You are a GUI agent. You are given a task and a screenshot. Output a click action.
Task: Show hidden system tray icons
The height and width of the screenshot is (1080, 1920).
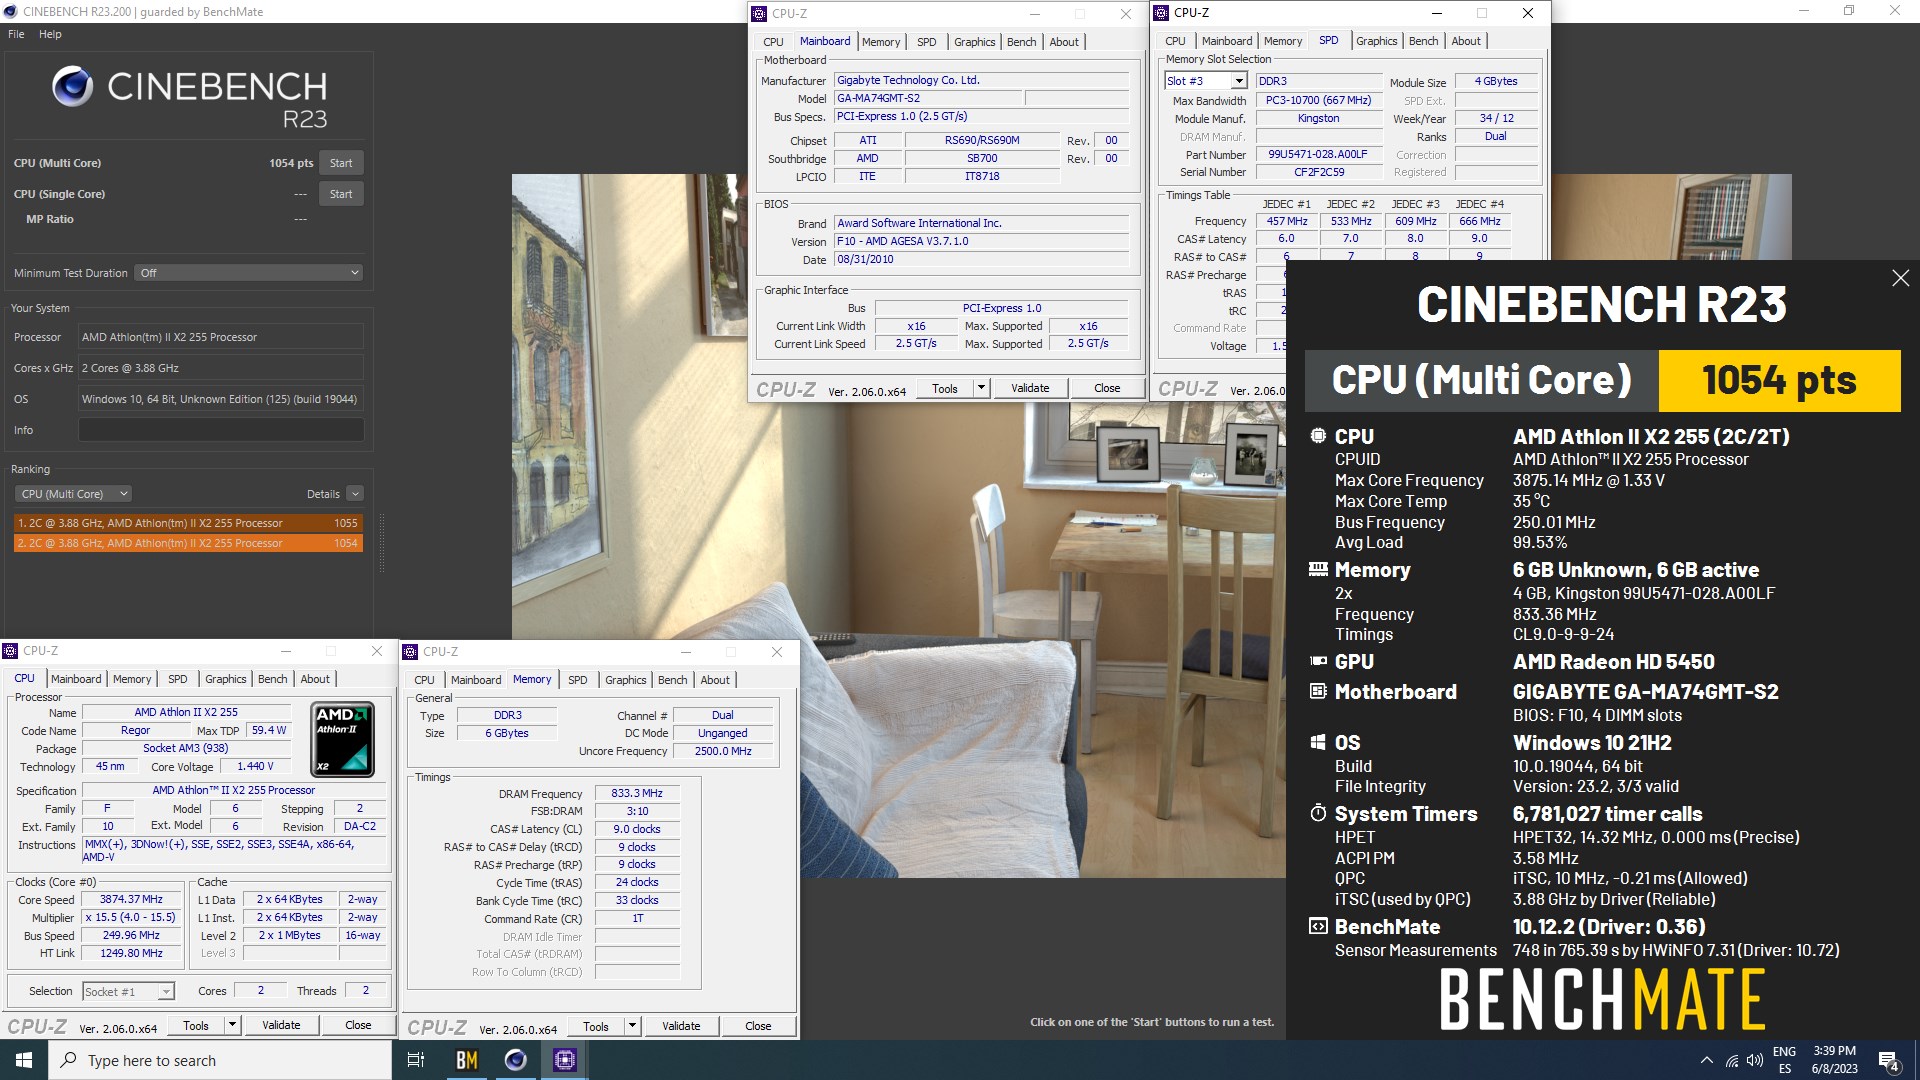click(1706, 1060)
